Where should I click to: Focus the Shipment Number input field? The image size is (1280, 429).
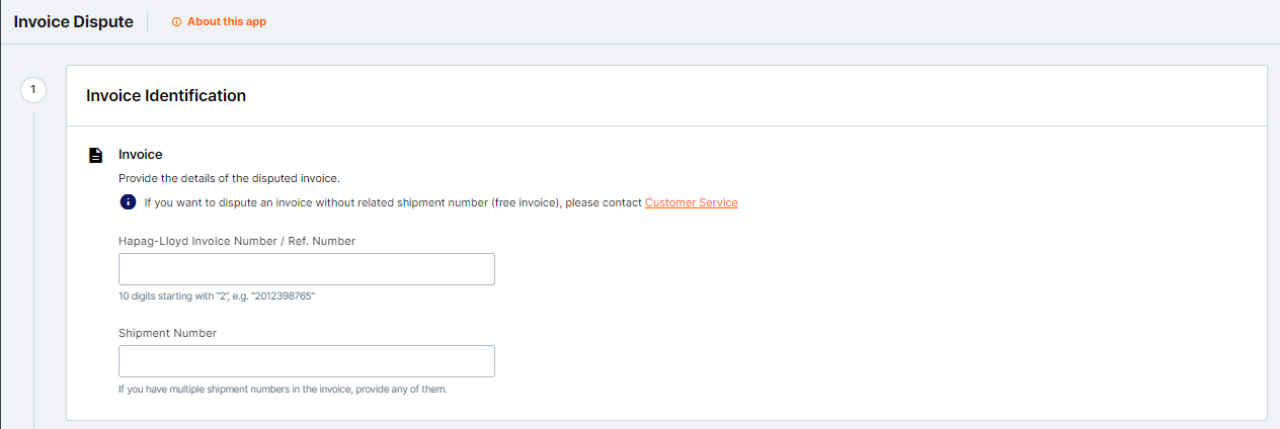[x=306, y=361]
